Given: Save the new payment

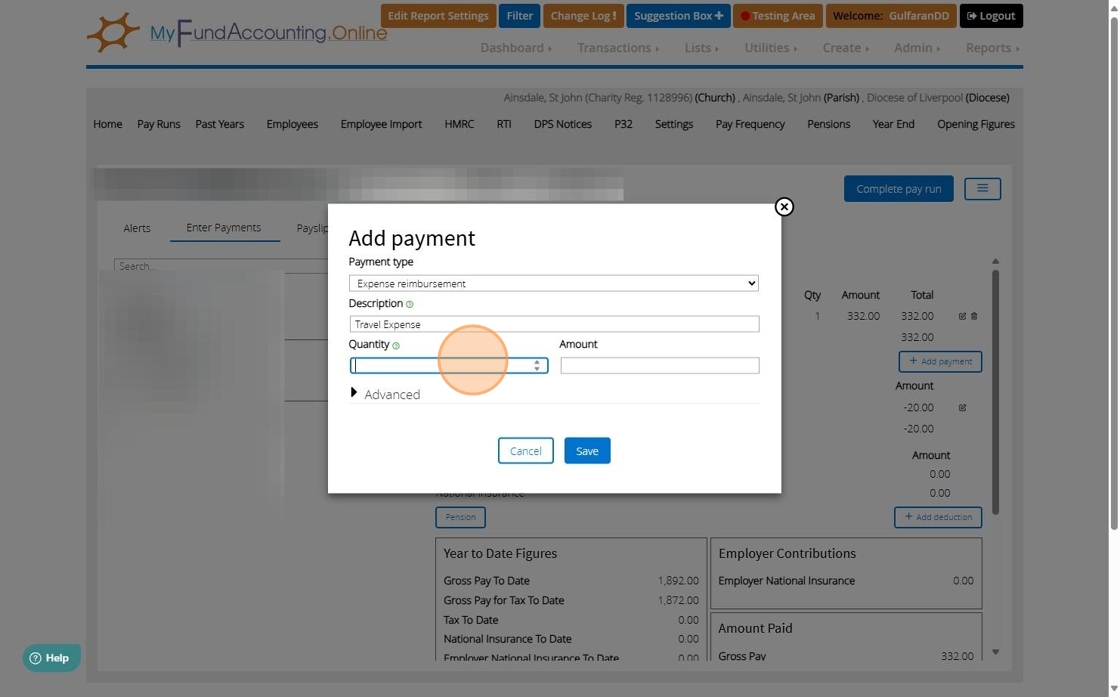Looking at the screenshot, I should pyautogui.click(x=587, y=451).
